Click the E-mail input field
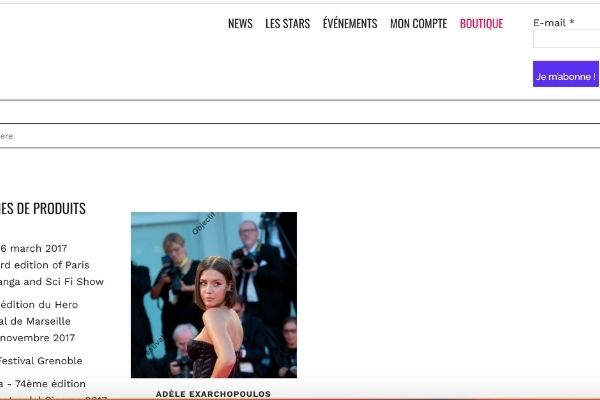The image size is (600, 400). pyautogui.click(x=566, y=39)
